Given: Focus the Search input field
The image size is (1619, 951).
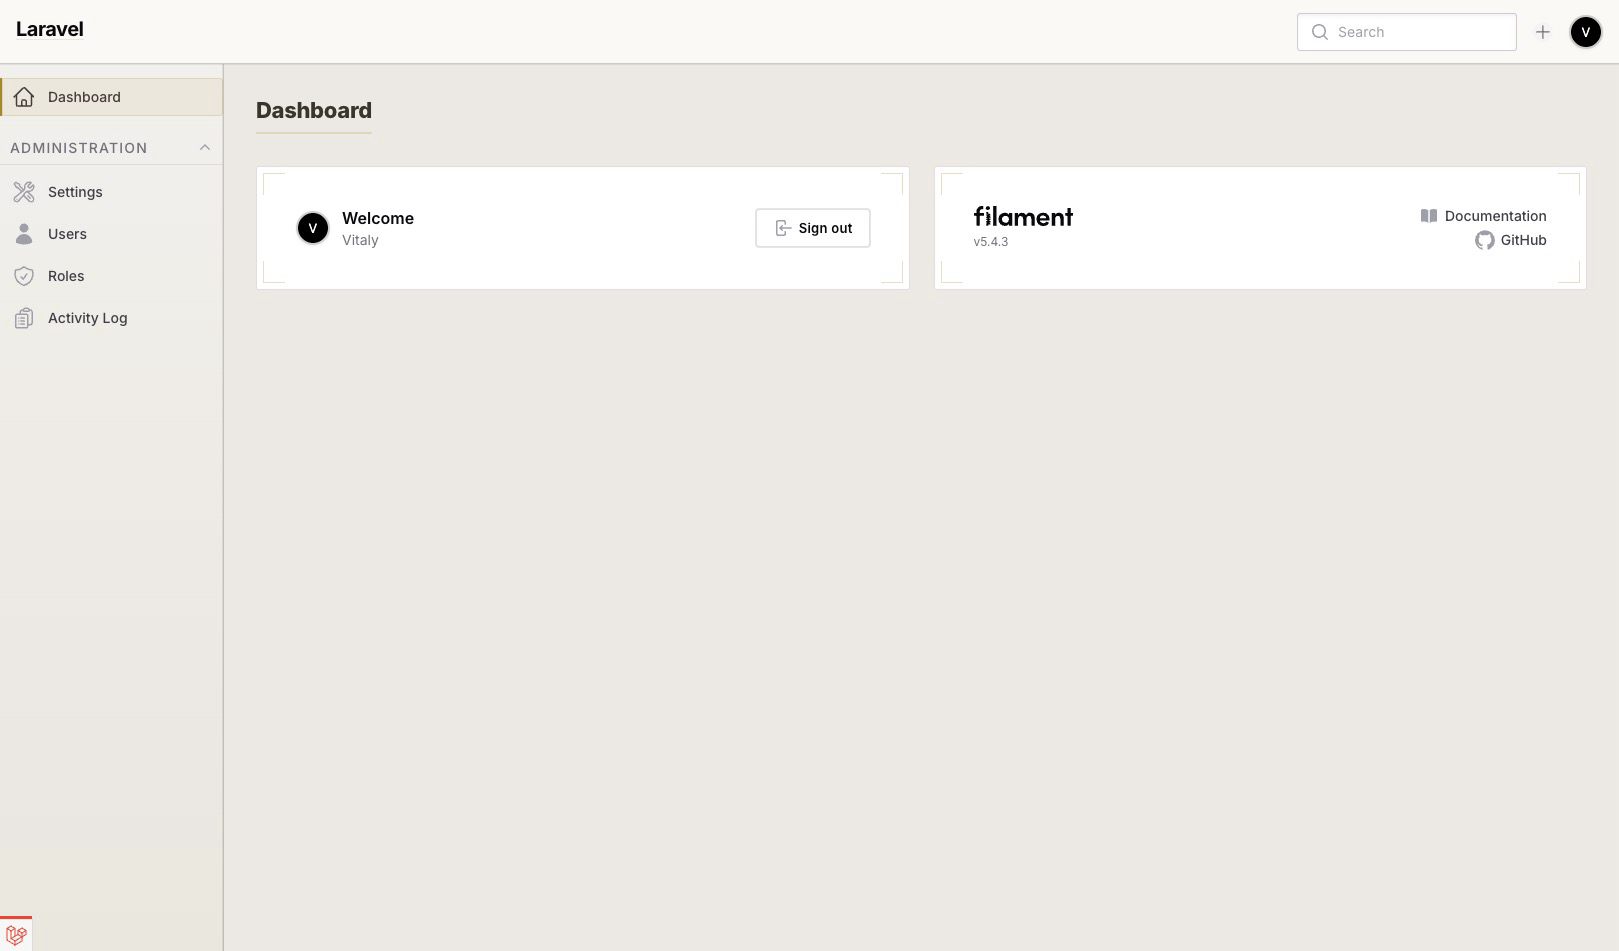Looking at the screenshot, I should point(1407,32).
